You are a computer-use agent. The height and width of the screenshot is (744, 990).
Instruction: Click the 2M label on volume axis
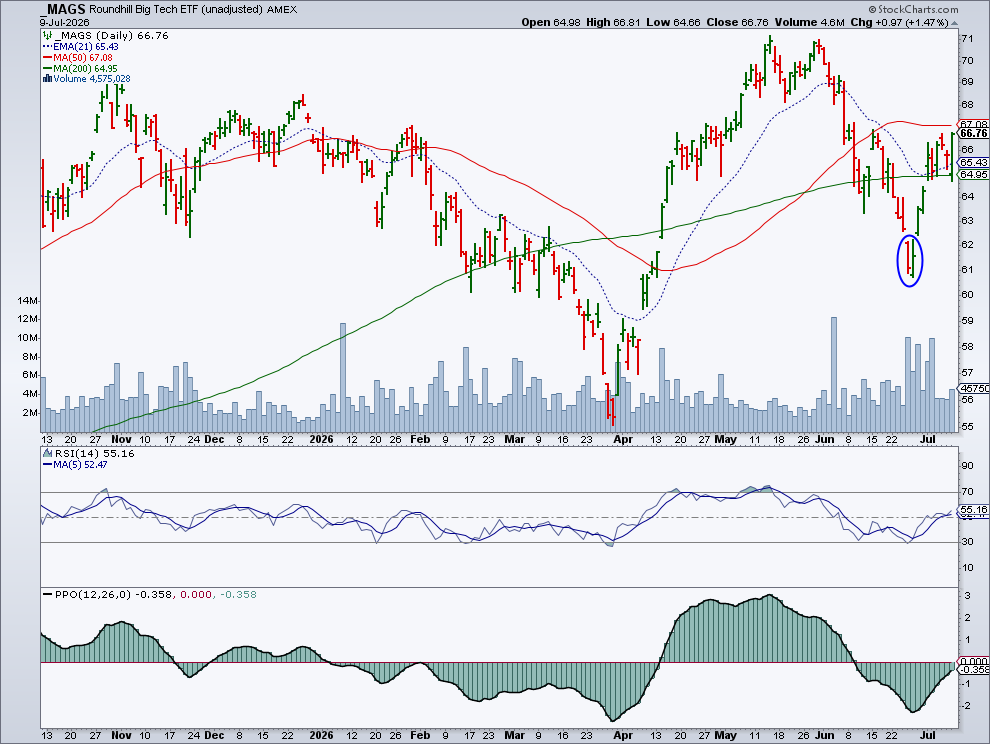(30, 412)
